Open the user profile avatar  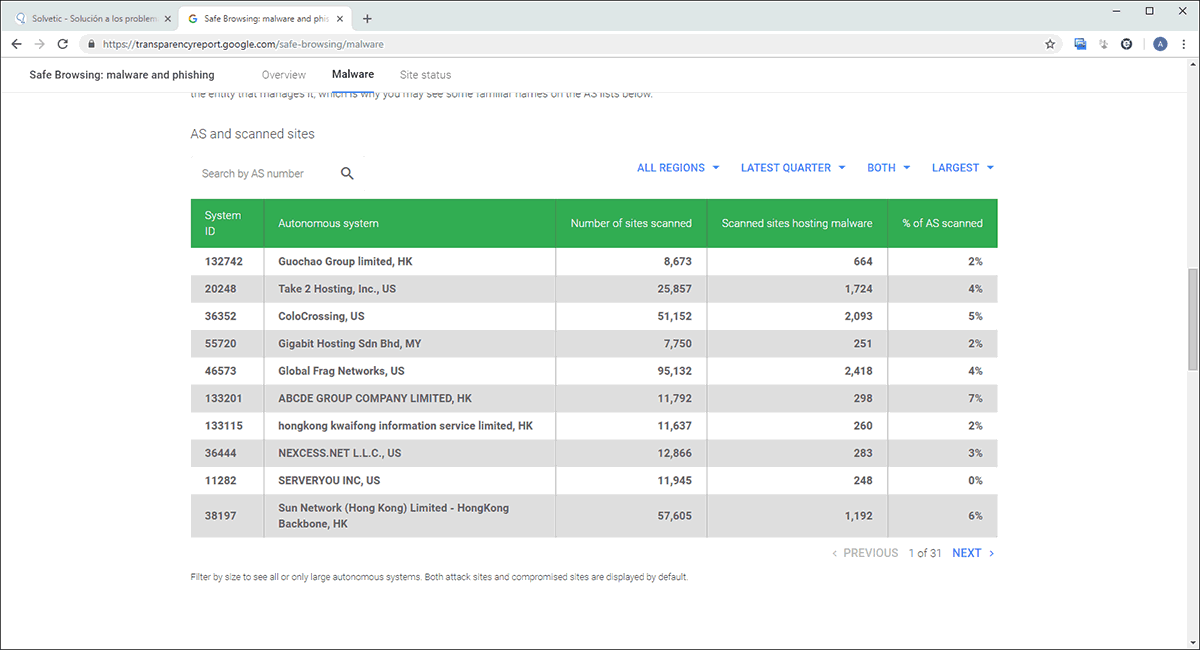point(1160,44)
